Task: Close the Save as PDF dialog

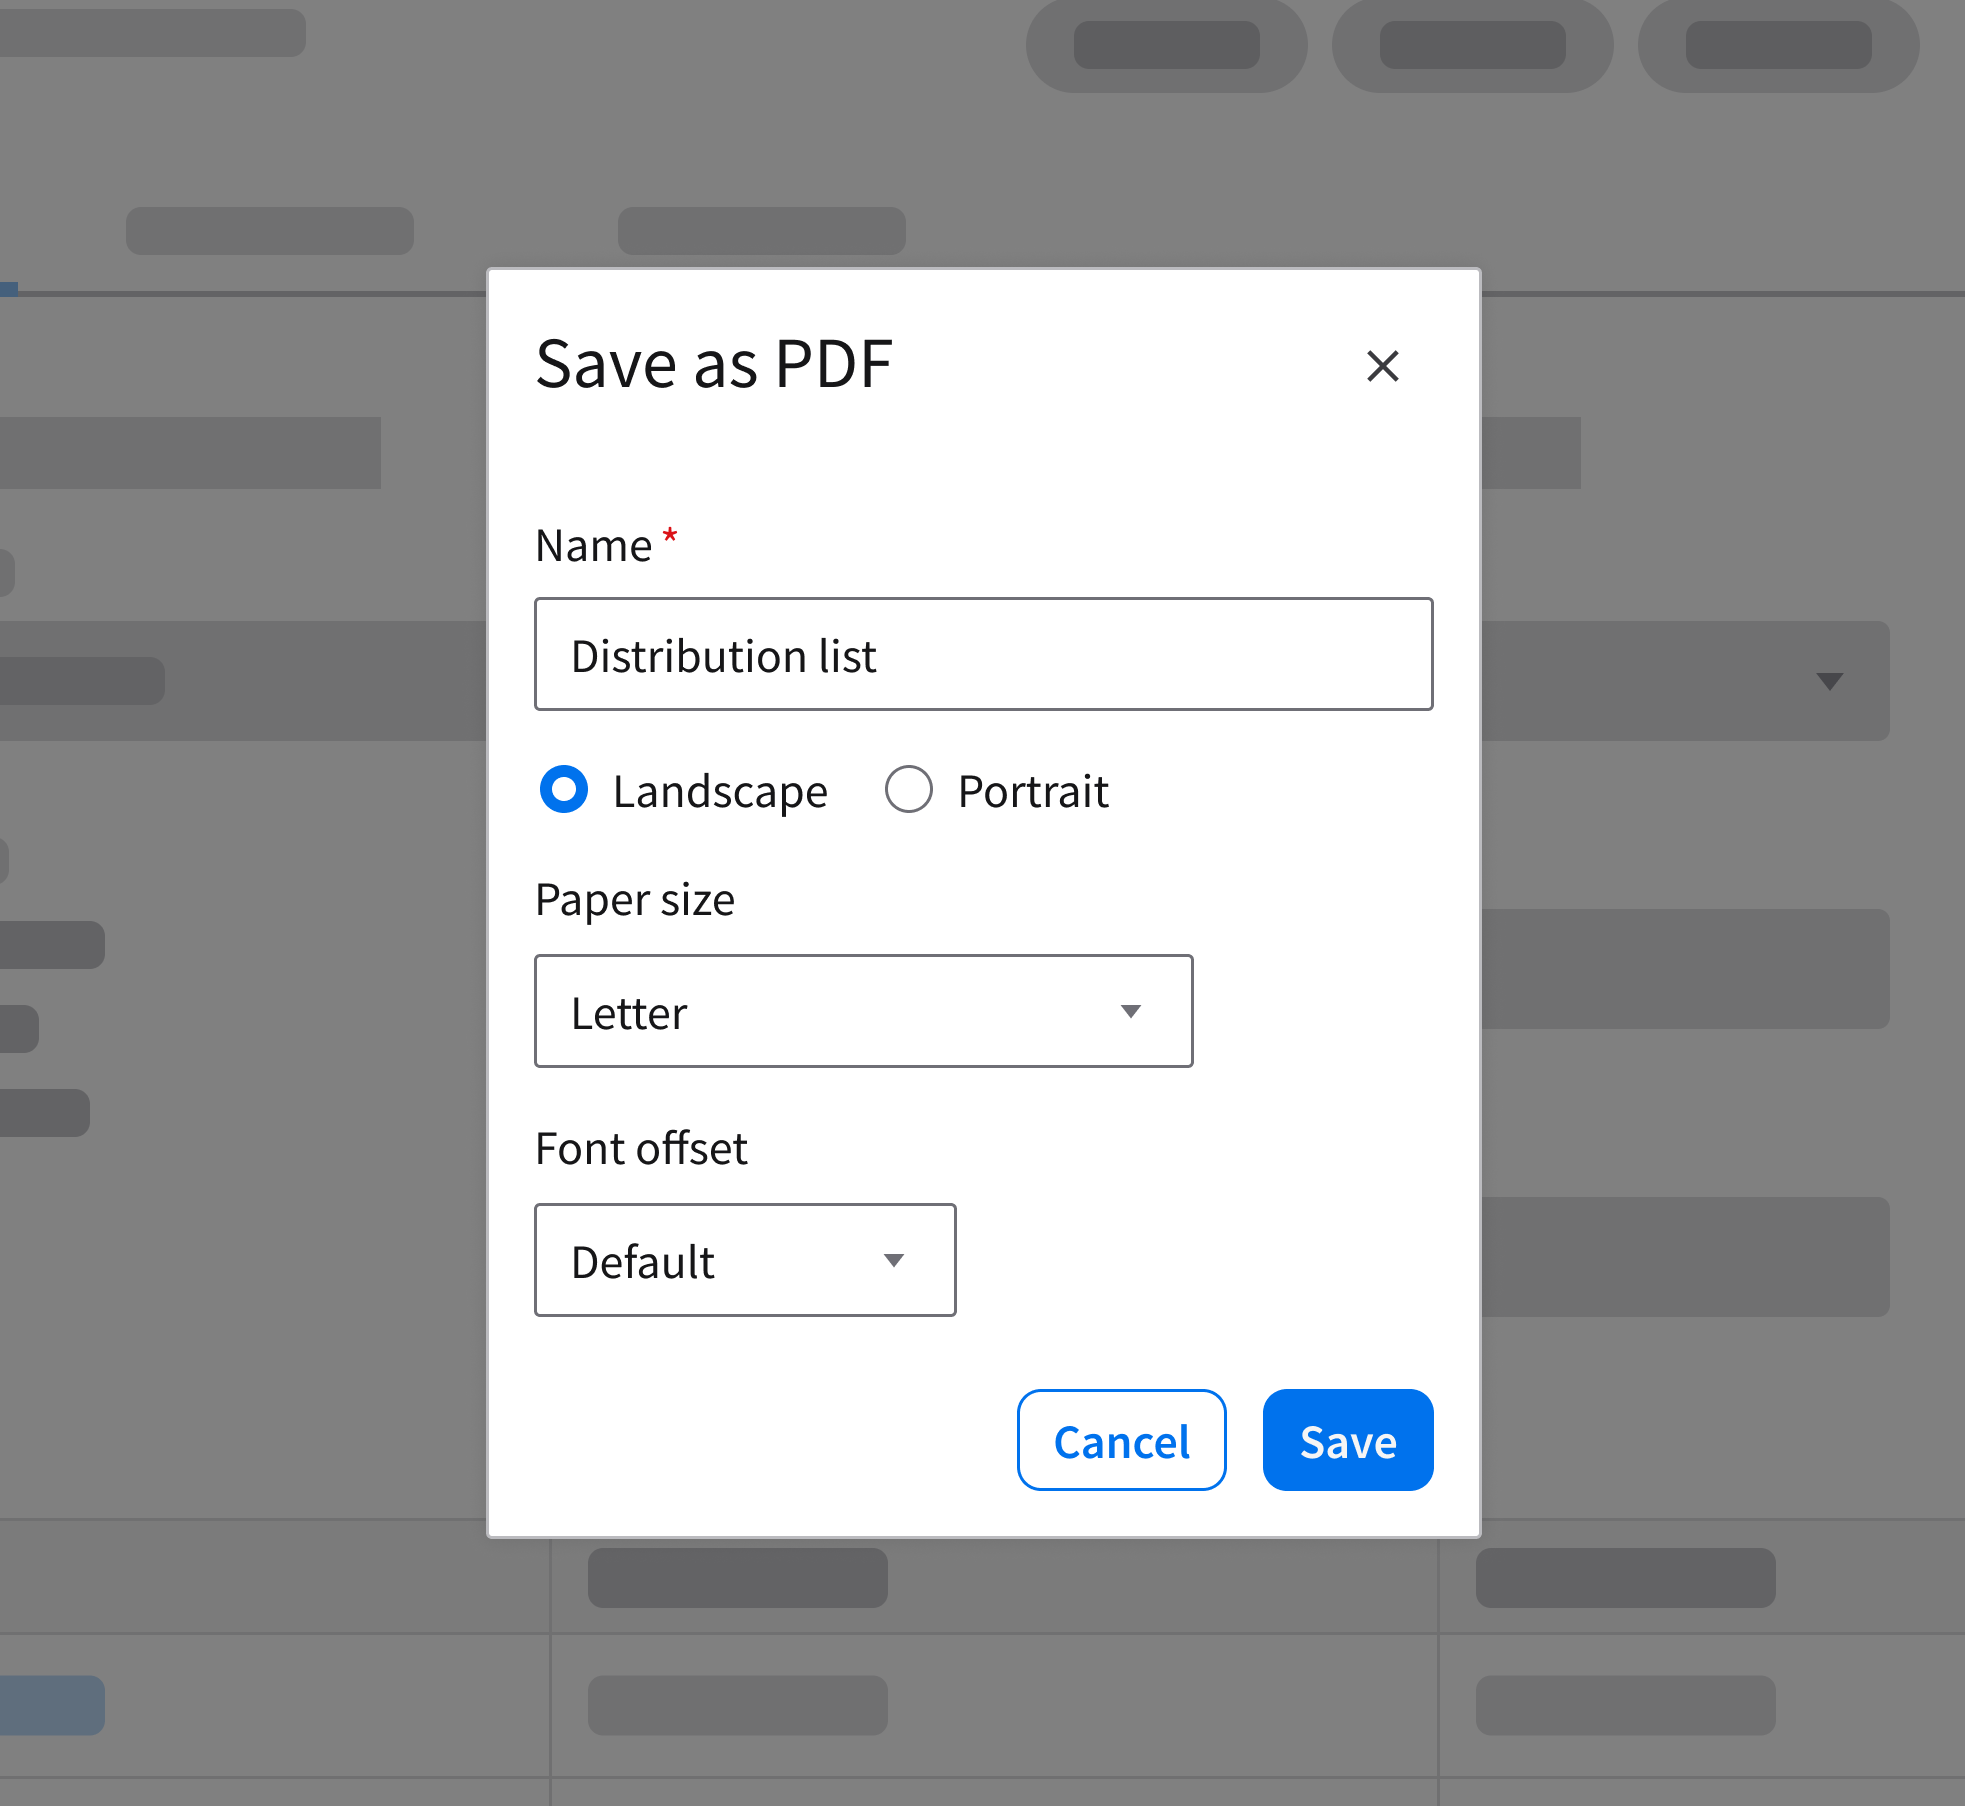Action: click(1382, 366)
